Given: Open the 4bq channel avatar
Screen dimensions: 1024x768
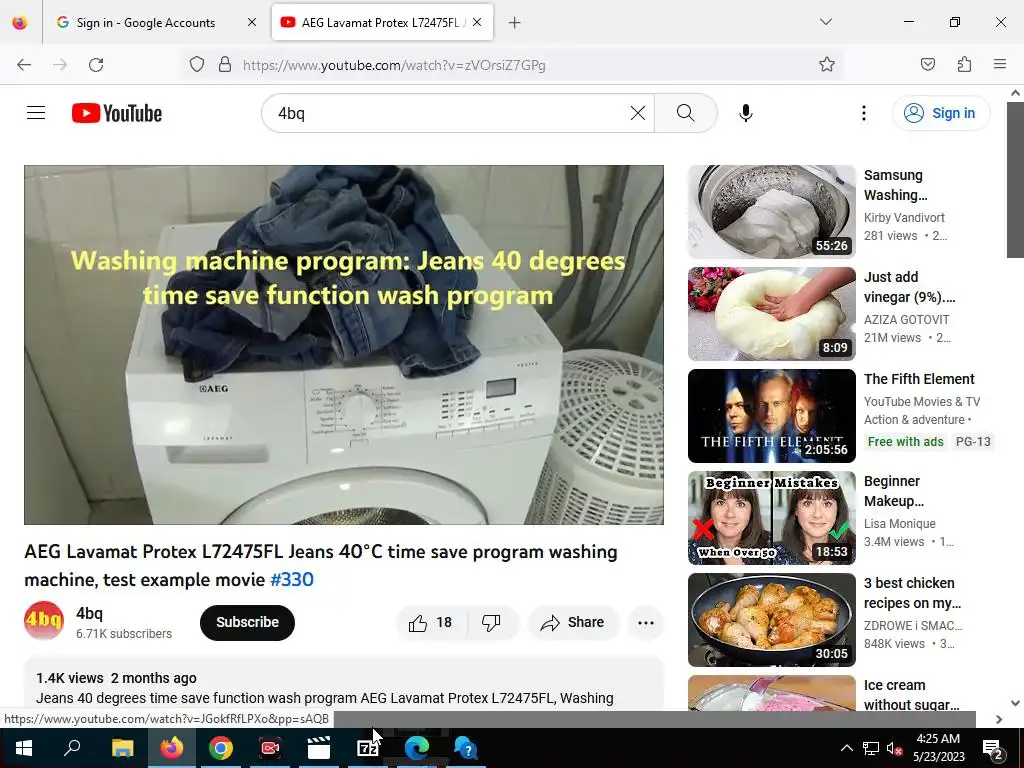Looking at the screenshot, I should (44, 620).
